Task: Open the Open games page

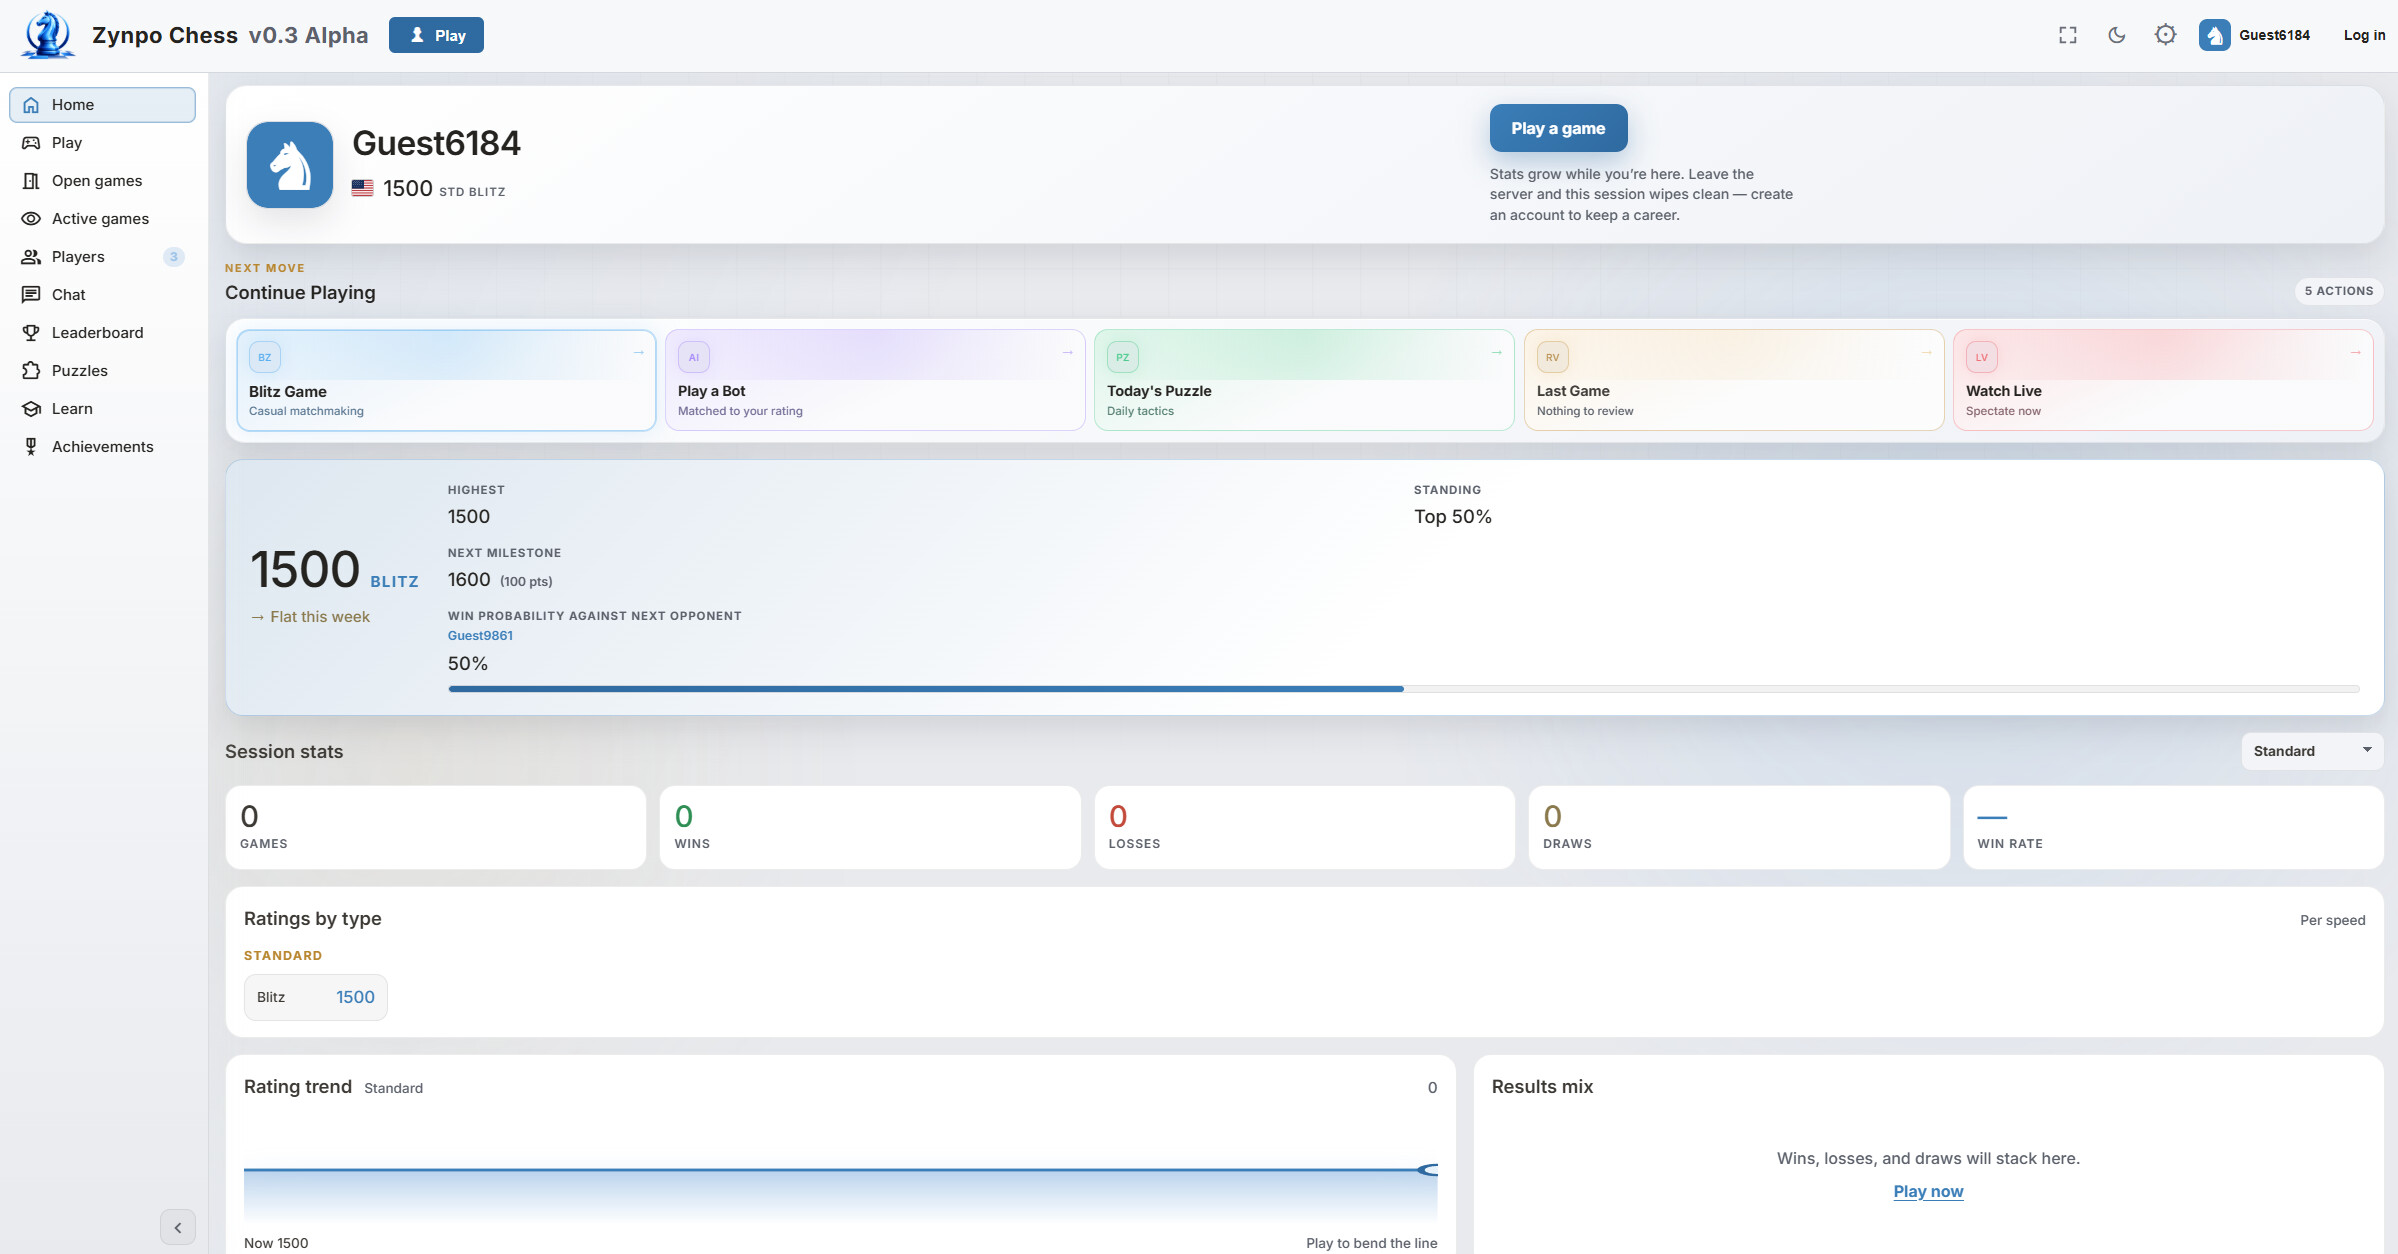Action: click(x=102, y=181)
